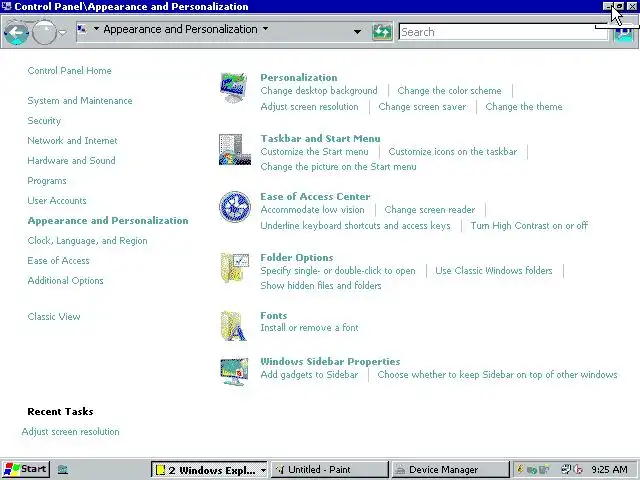Open Programs category in sidebar
640x480 pixels.
[47, 180]
